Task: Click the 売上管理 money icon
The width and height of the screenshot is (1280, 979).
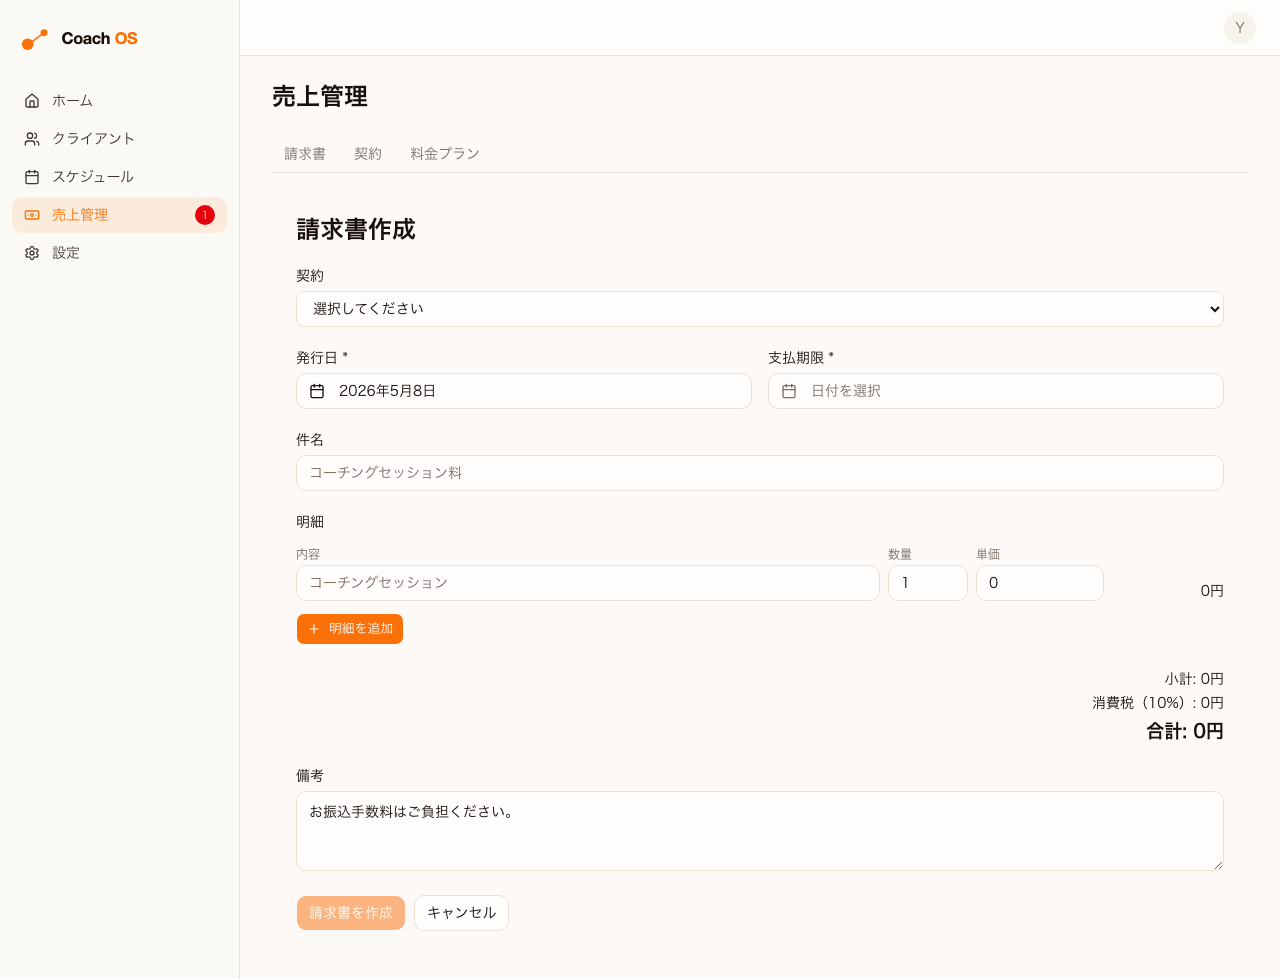Action: [x=32, y=215]
